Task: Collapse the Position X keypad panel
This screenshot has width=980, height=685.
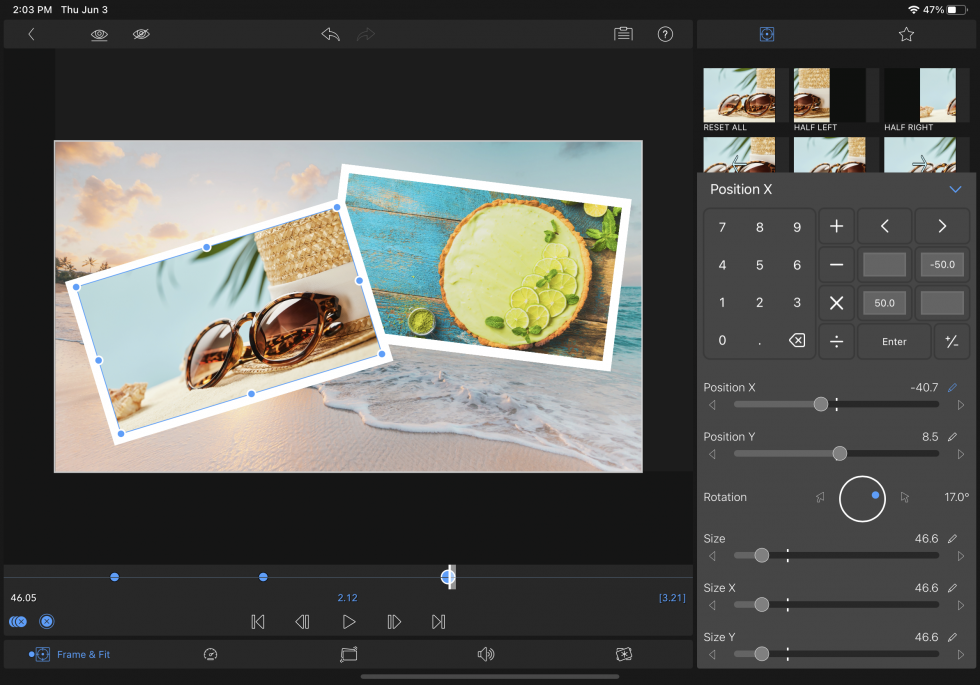Action: (x=954, y=189)
